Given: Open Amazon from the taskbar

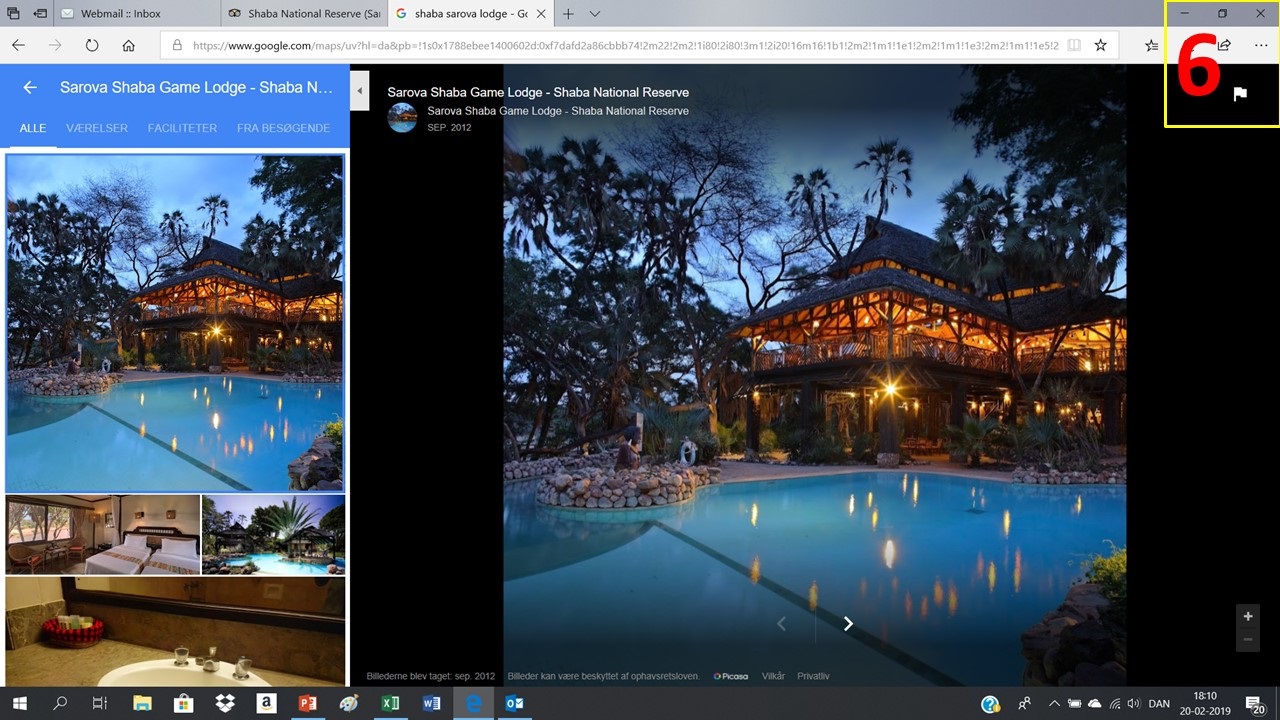Looking at the screenshot, I should click(266, 704).
